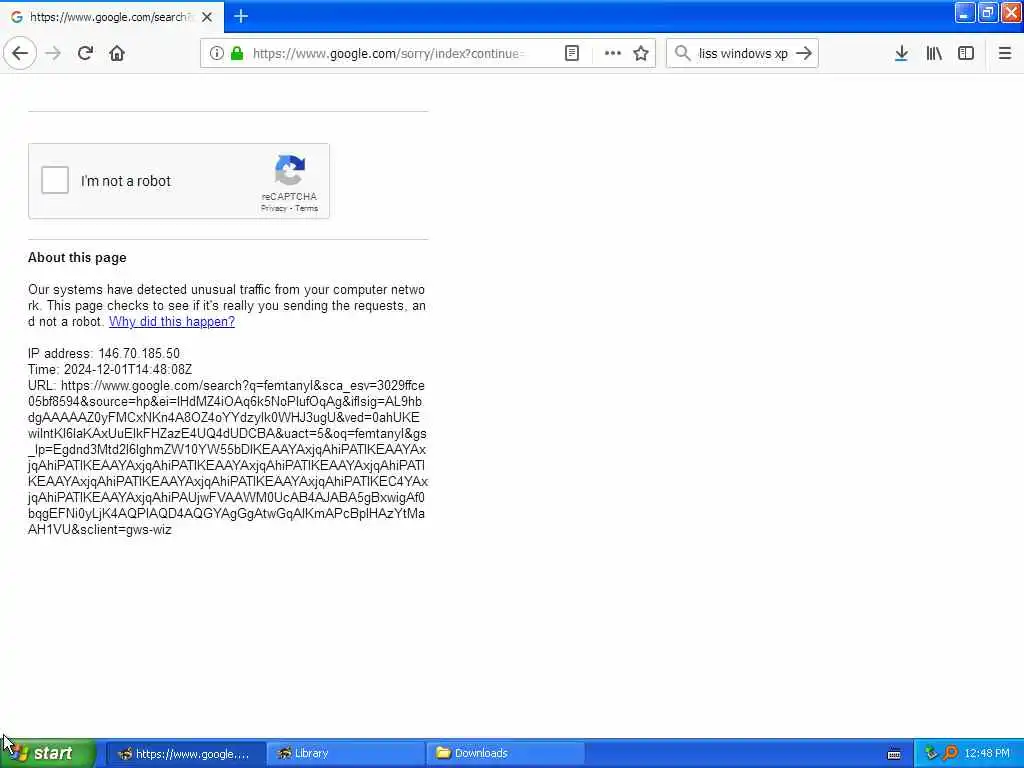1024x768 pixels.
Task: Open the reCAPTCHA Terms link
Action: click(x=306, y=208)
